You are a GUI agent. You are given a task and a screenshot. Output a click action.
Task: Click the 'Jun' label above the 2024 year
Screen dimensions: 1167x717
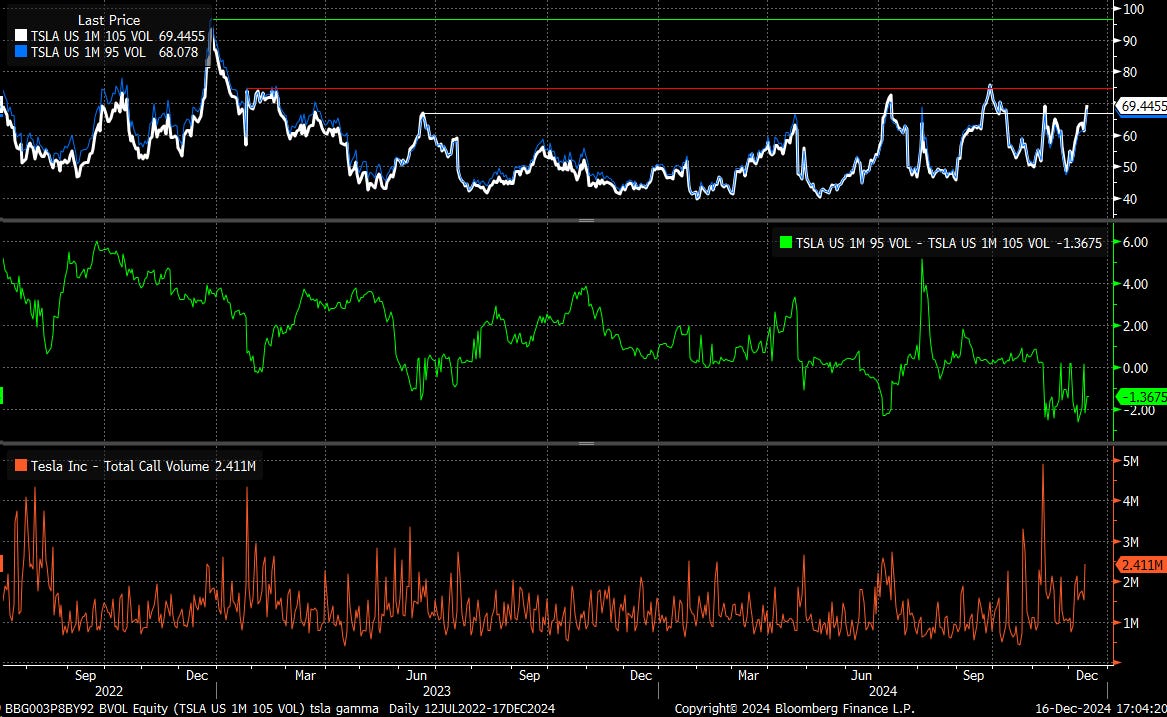tap(861, 675)
